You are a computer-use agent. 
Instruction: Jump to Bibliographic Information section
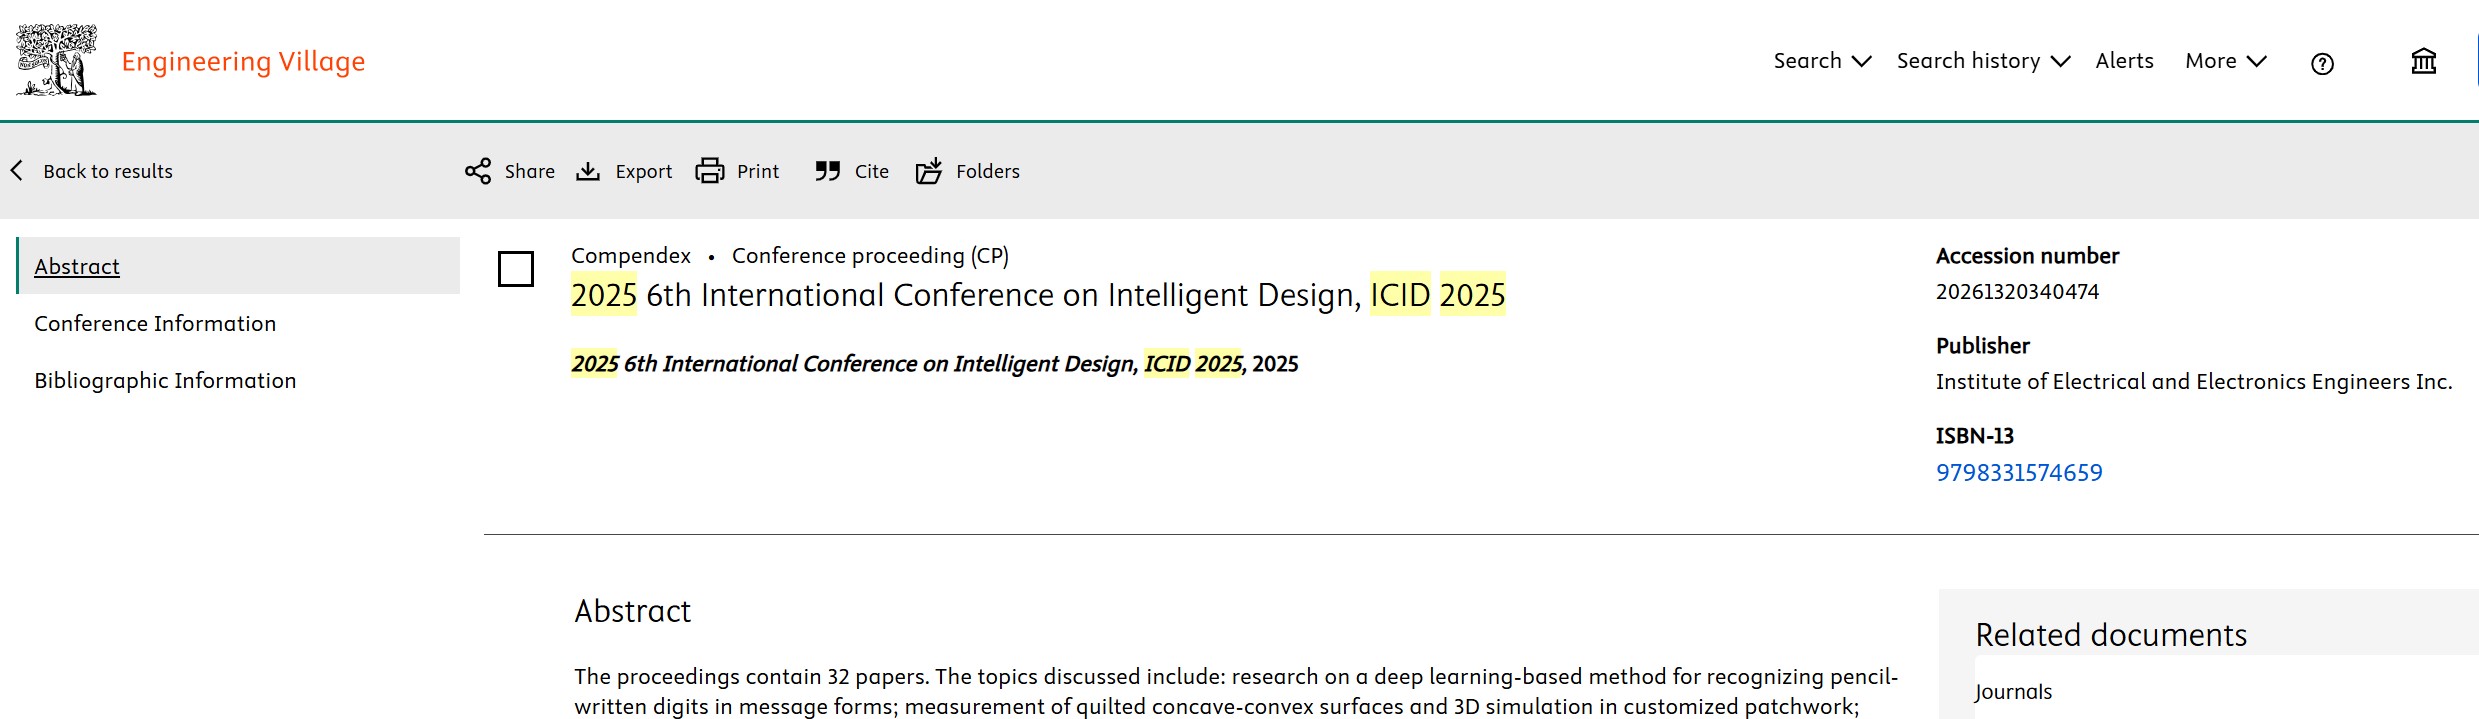(165, 381)
